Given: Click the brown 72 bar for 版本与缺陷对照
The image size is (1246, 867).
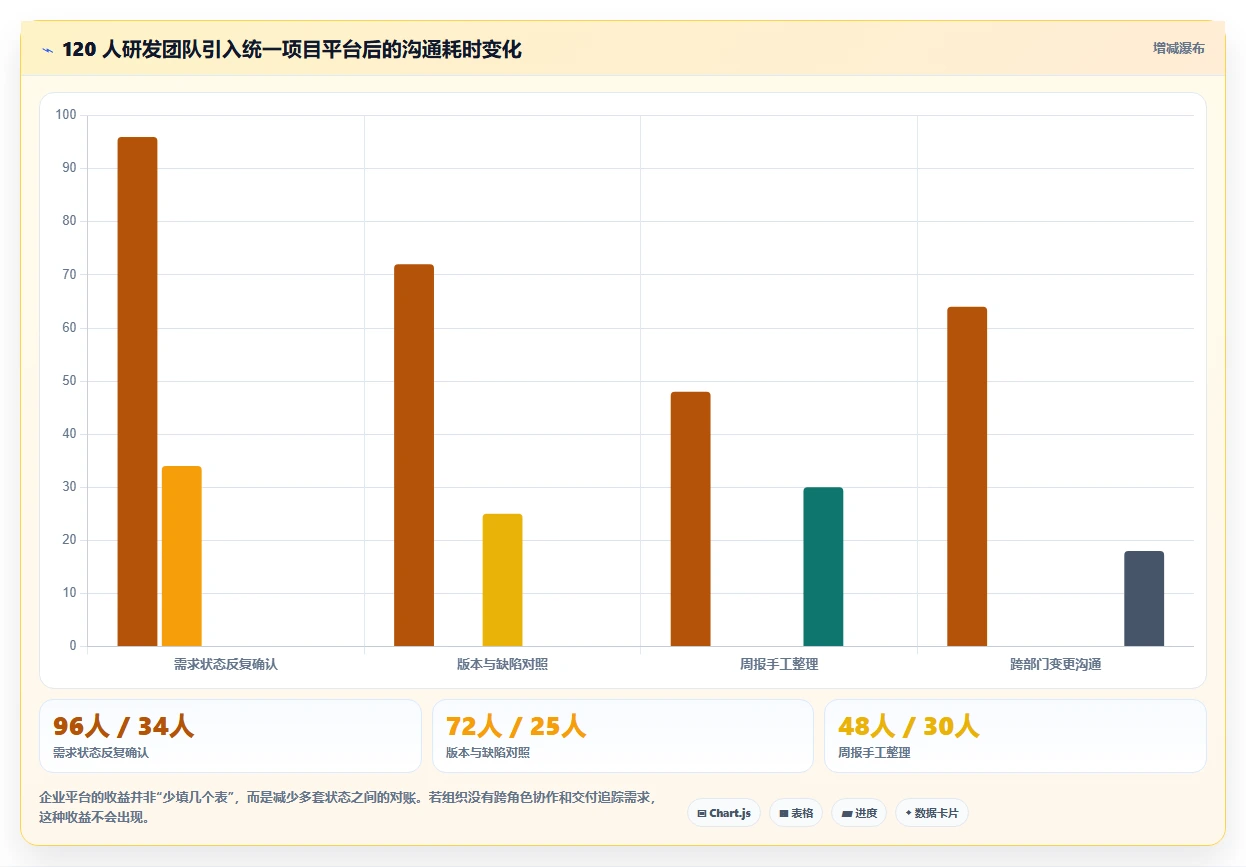Looking at the screenshot, I should click(x=414, y=455).
